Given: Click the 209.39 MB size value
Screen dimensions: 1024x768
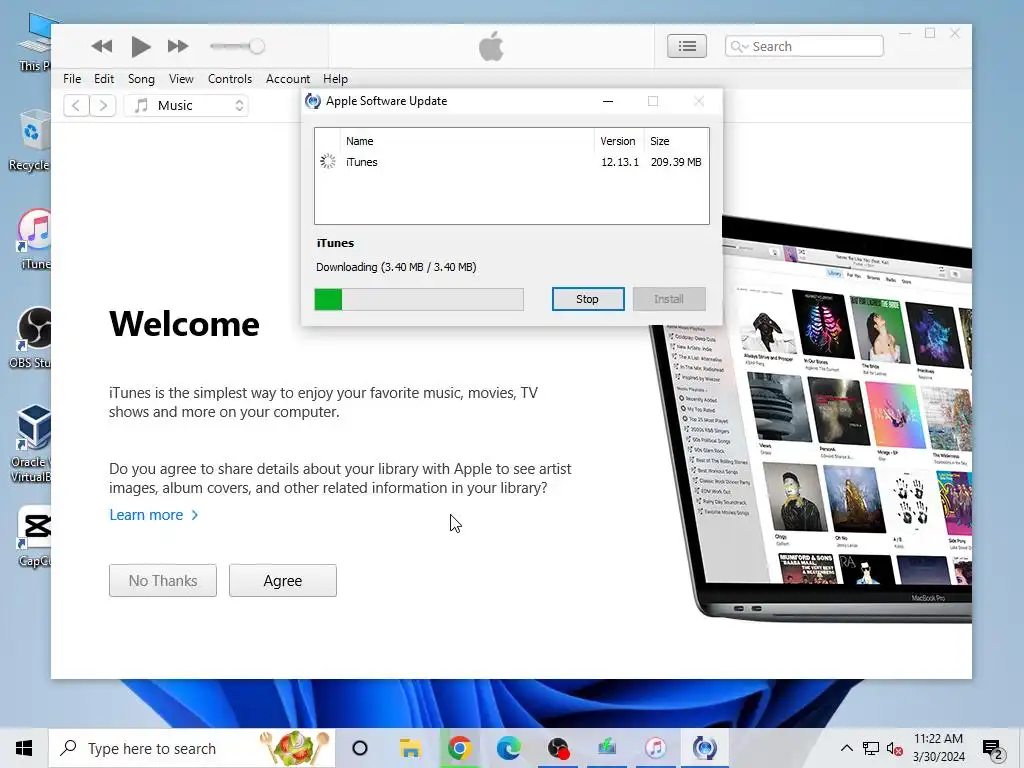Looking at the screenshot, I should pos(676,162).
